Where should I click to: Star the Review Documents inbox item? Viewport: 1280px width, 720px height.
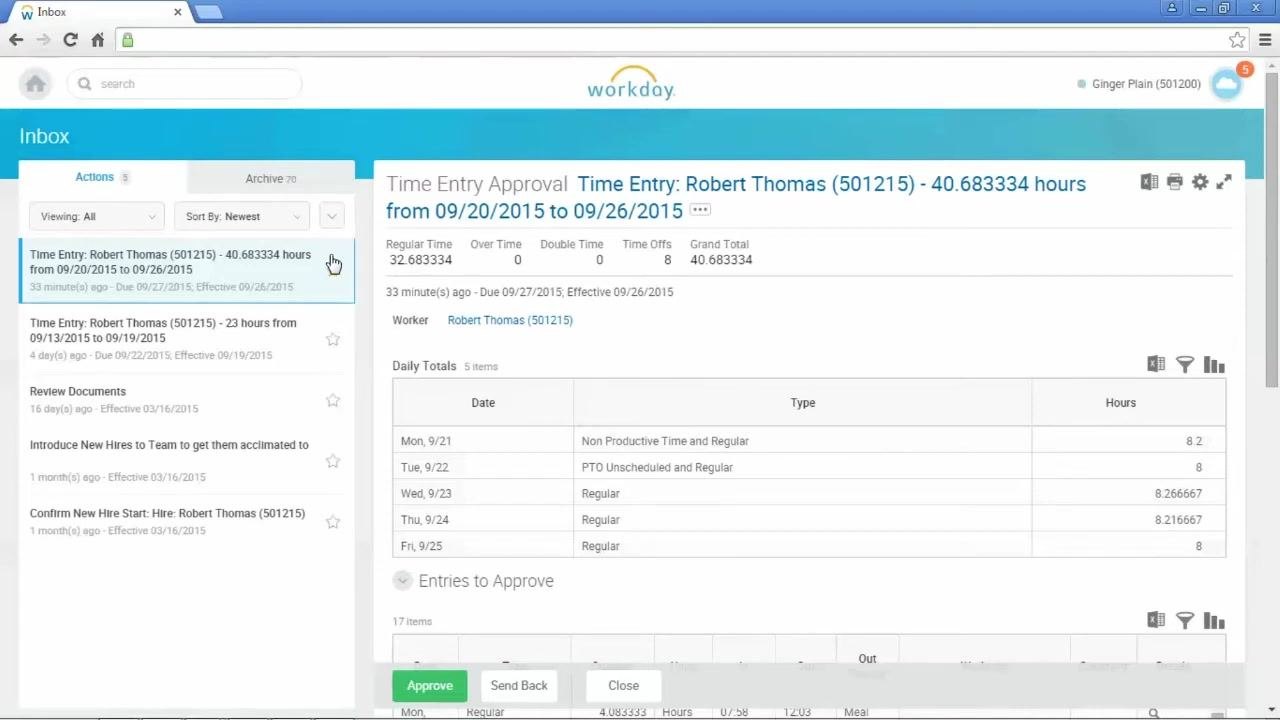[333, 400]
